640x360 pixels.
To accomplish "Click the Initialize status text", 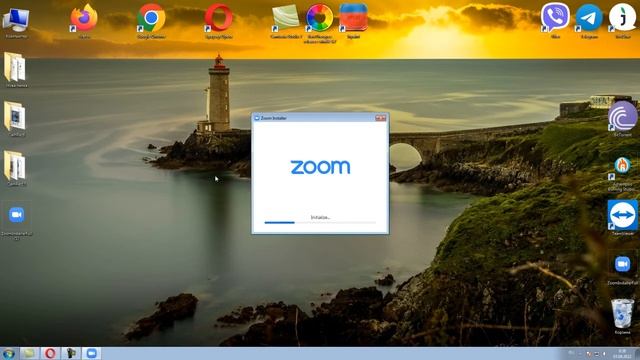I will tap(320, 217).
